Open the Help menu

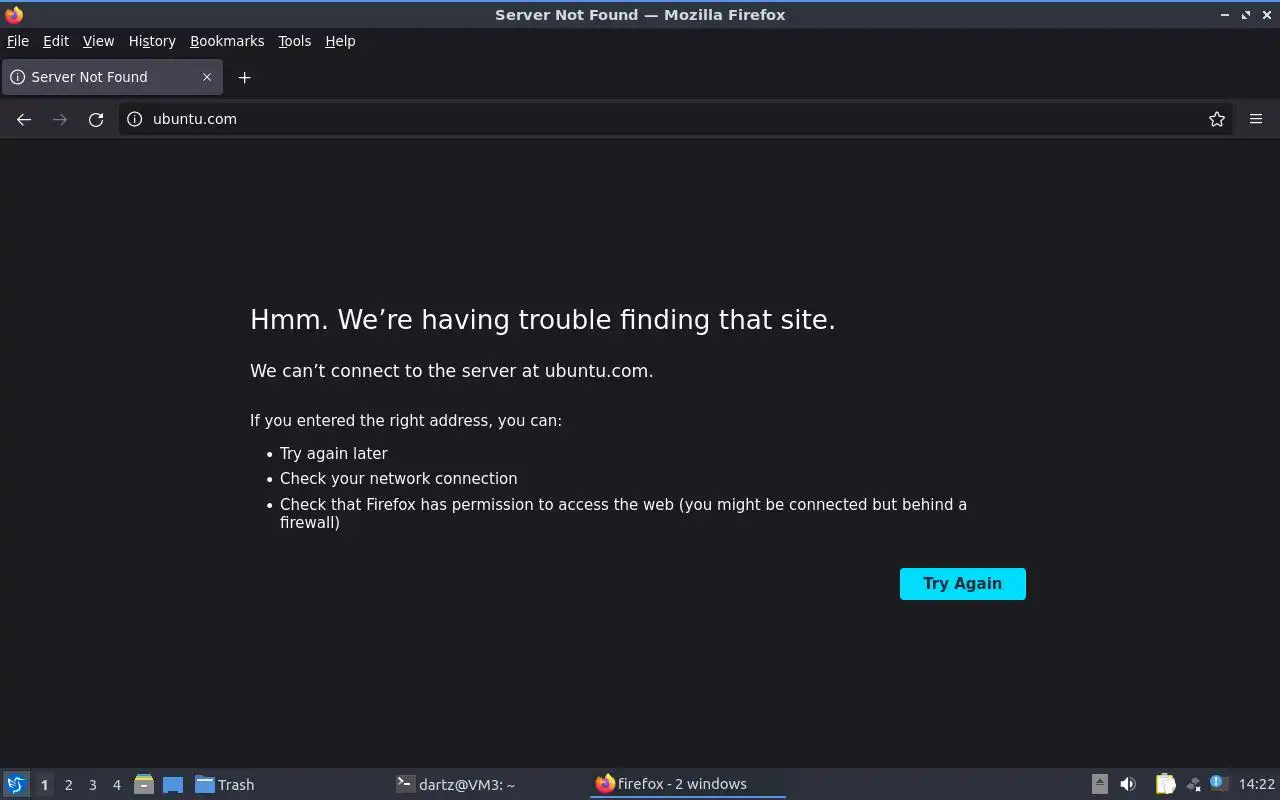tap(340, 41)
